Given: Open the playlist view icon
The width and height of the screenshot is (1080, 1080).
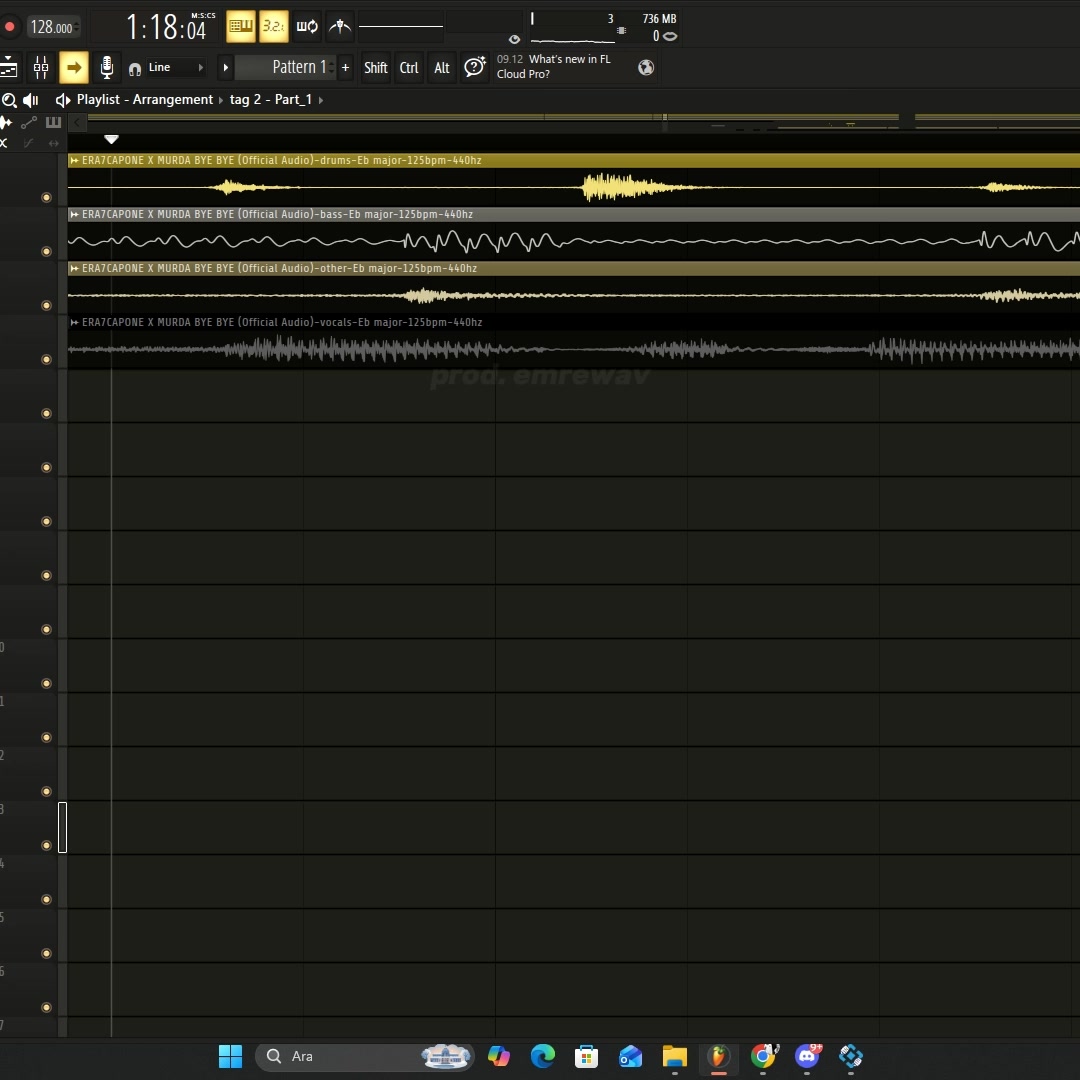Looking at the screenshot, I should coord(8,68).
